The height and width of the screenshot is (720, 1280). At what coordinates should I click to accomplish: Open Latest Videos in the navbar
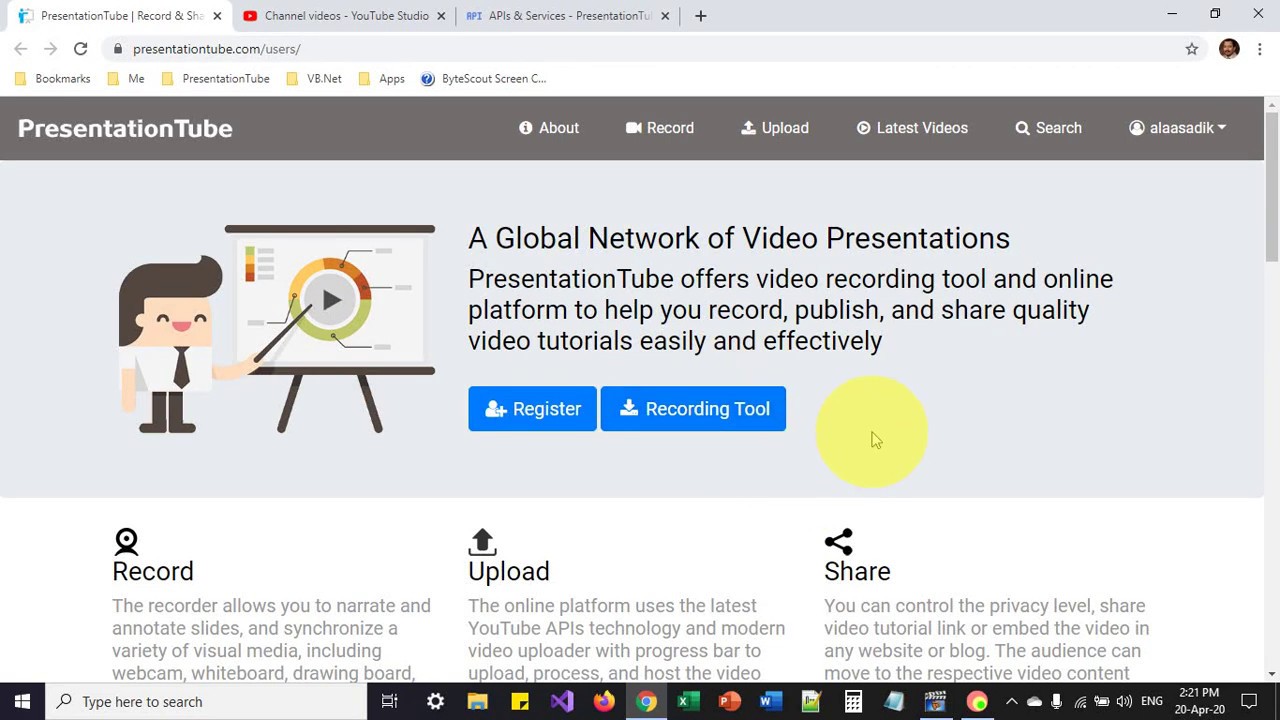912,128
